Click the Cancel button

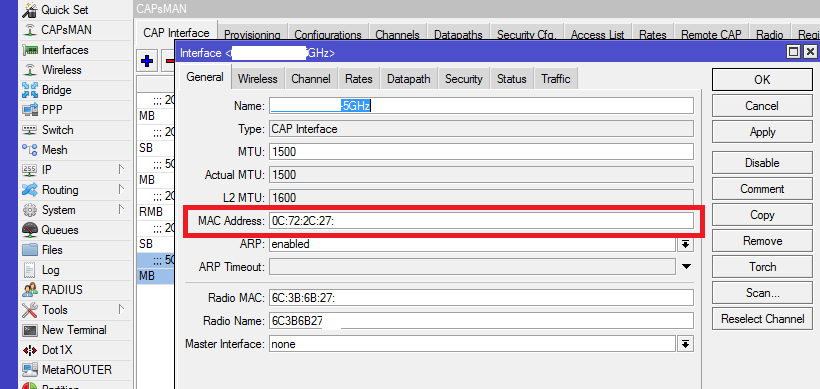762,106
